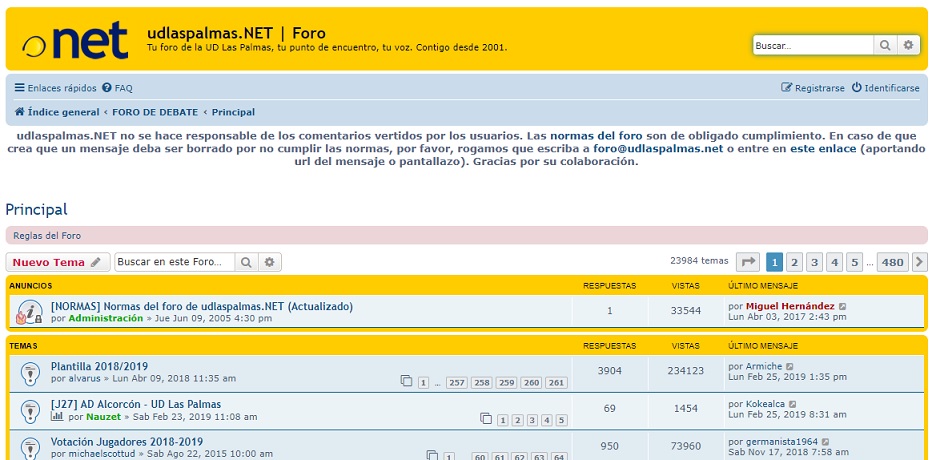Select pagination page 1

pos(774,262)
